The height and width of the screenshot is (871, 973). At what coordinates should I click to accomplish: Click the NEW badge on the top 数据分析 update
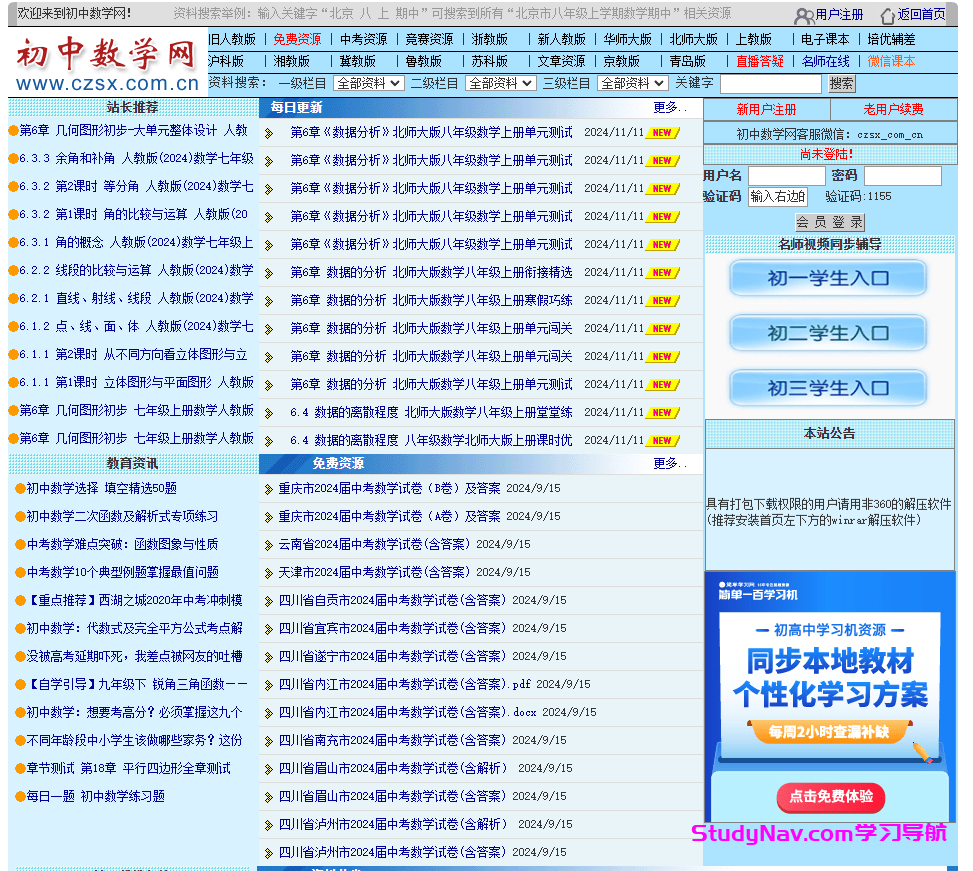(664, 132)
